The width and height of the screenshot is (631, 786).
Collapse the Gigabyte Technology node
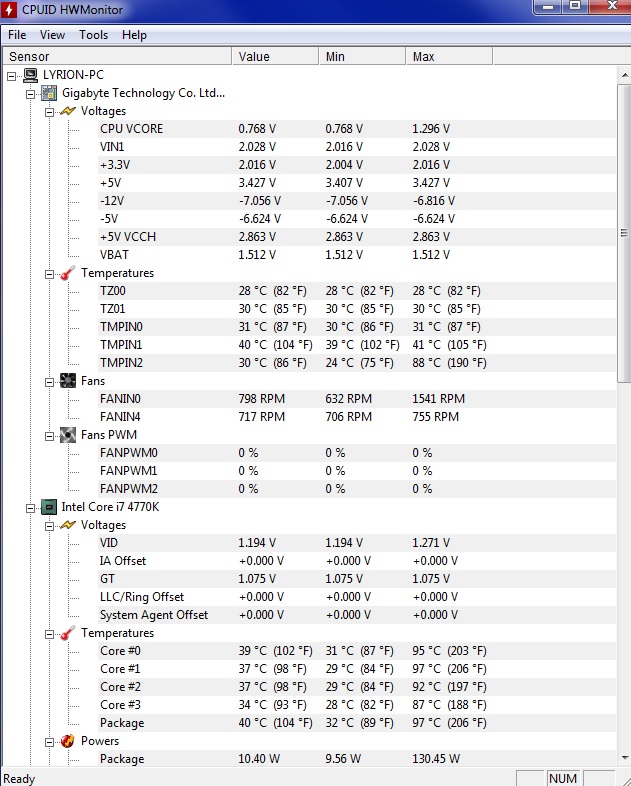(x=31, y=94)
